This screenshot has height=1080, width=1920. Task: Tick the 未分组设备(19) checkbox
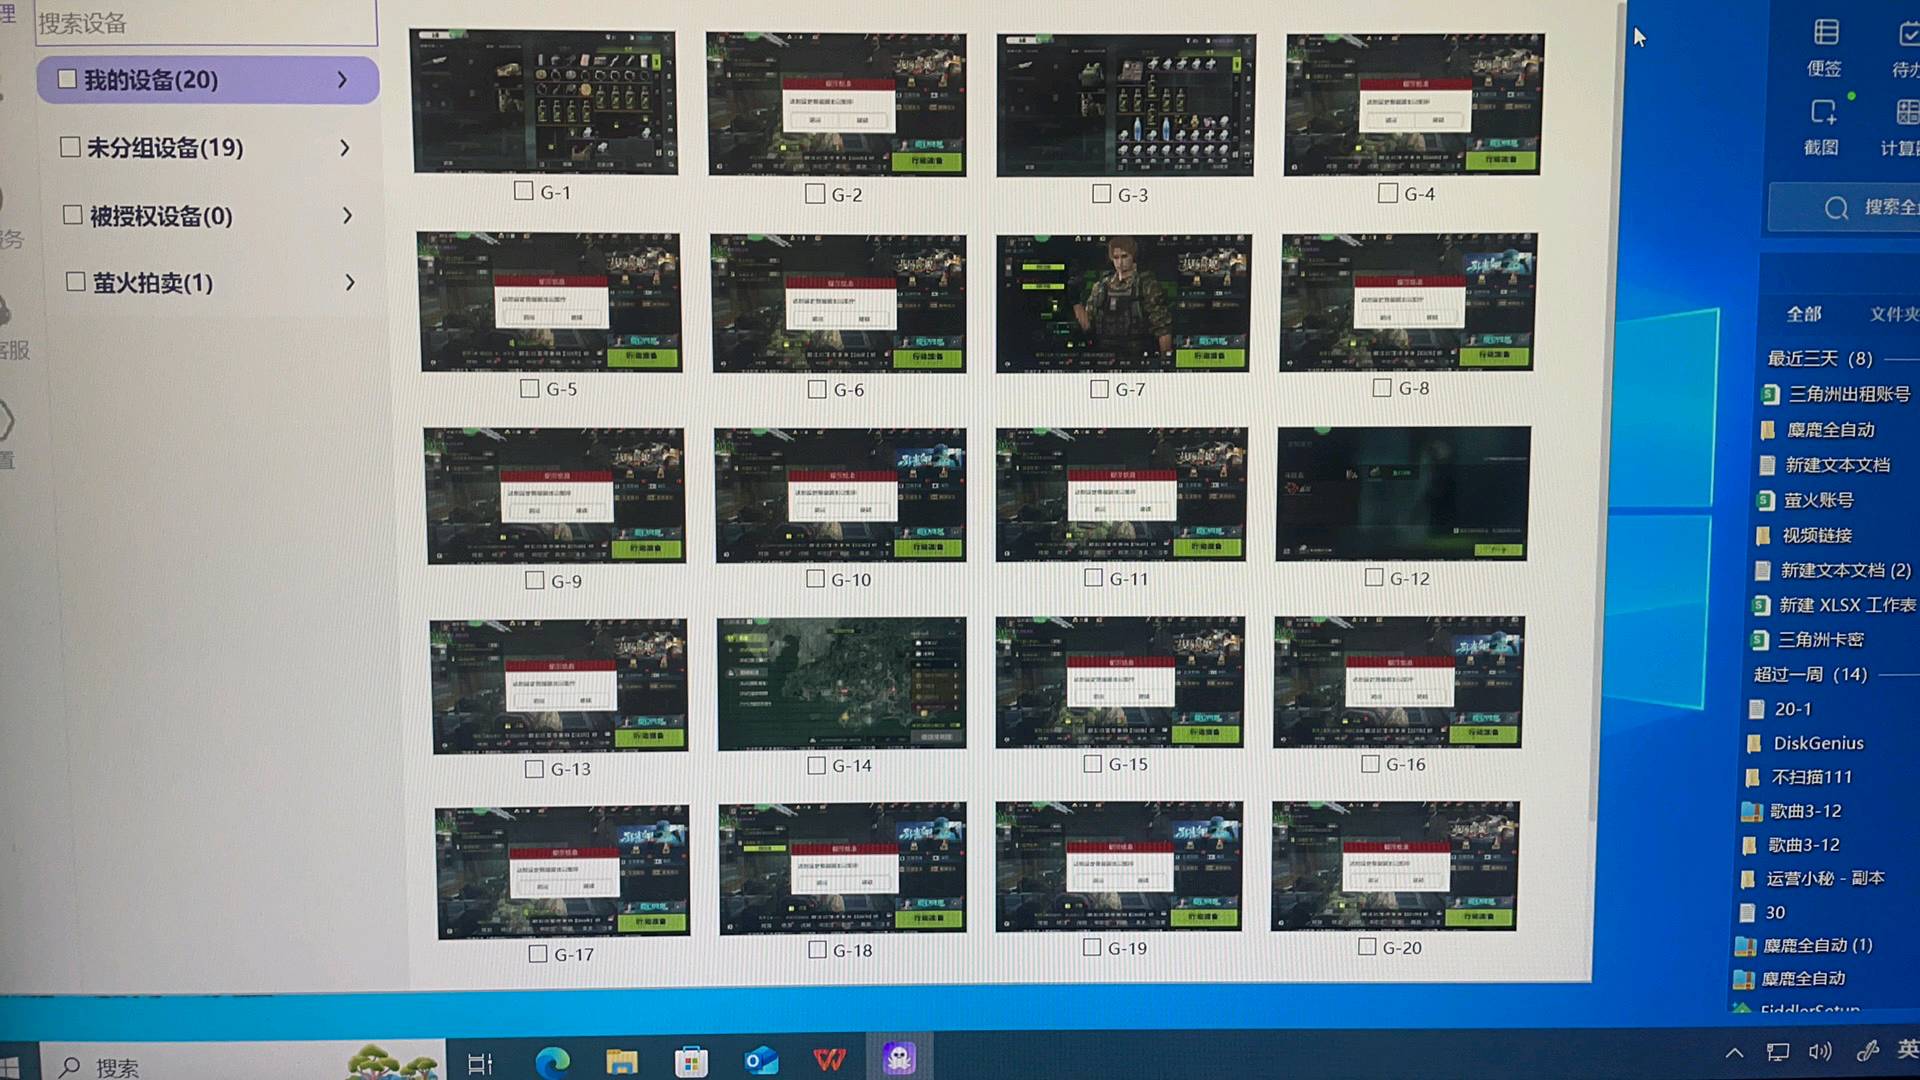click(70, 147)
